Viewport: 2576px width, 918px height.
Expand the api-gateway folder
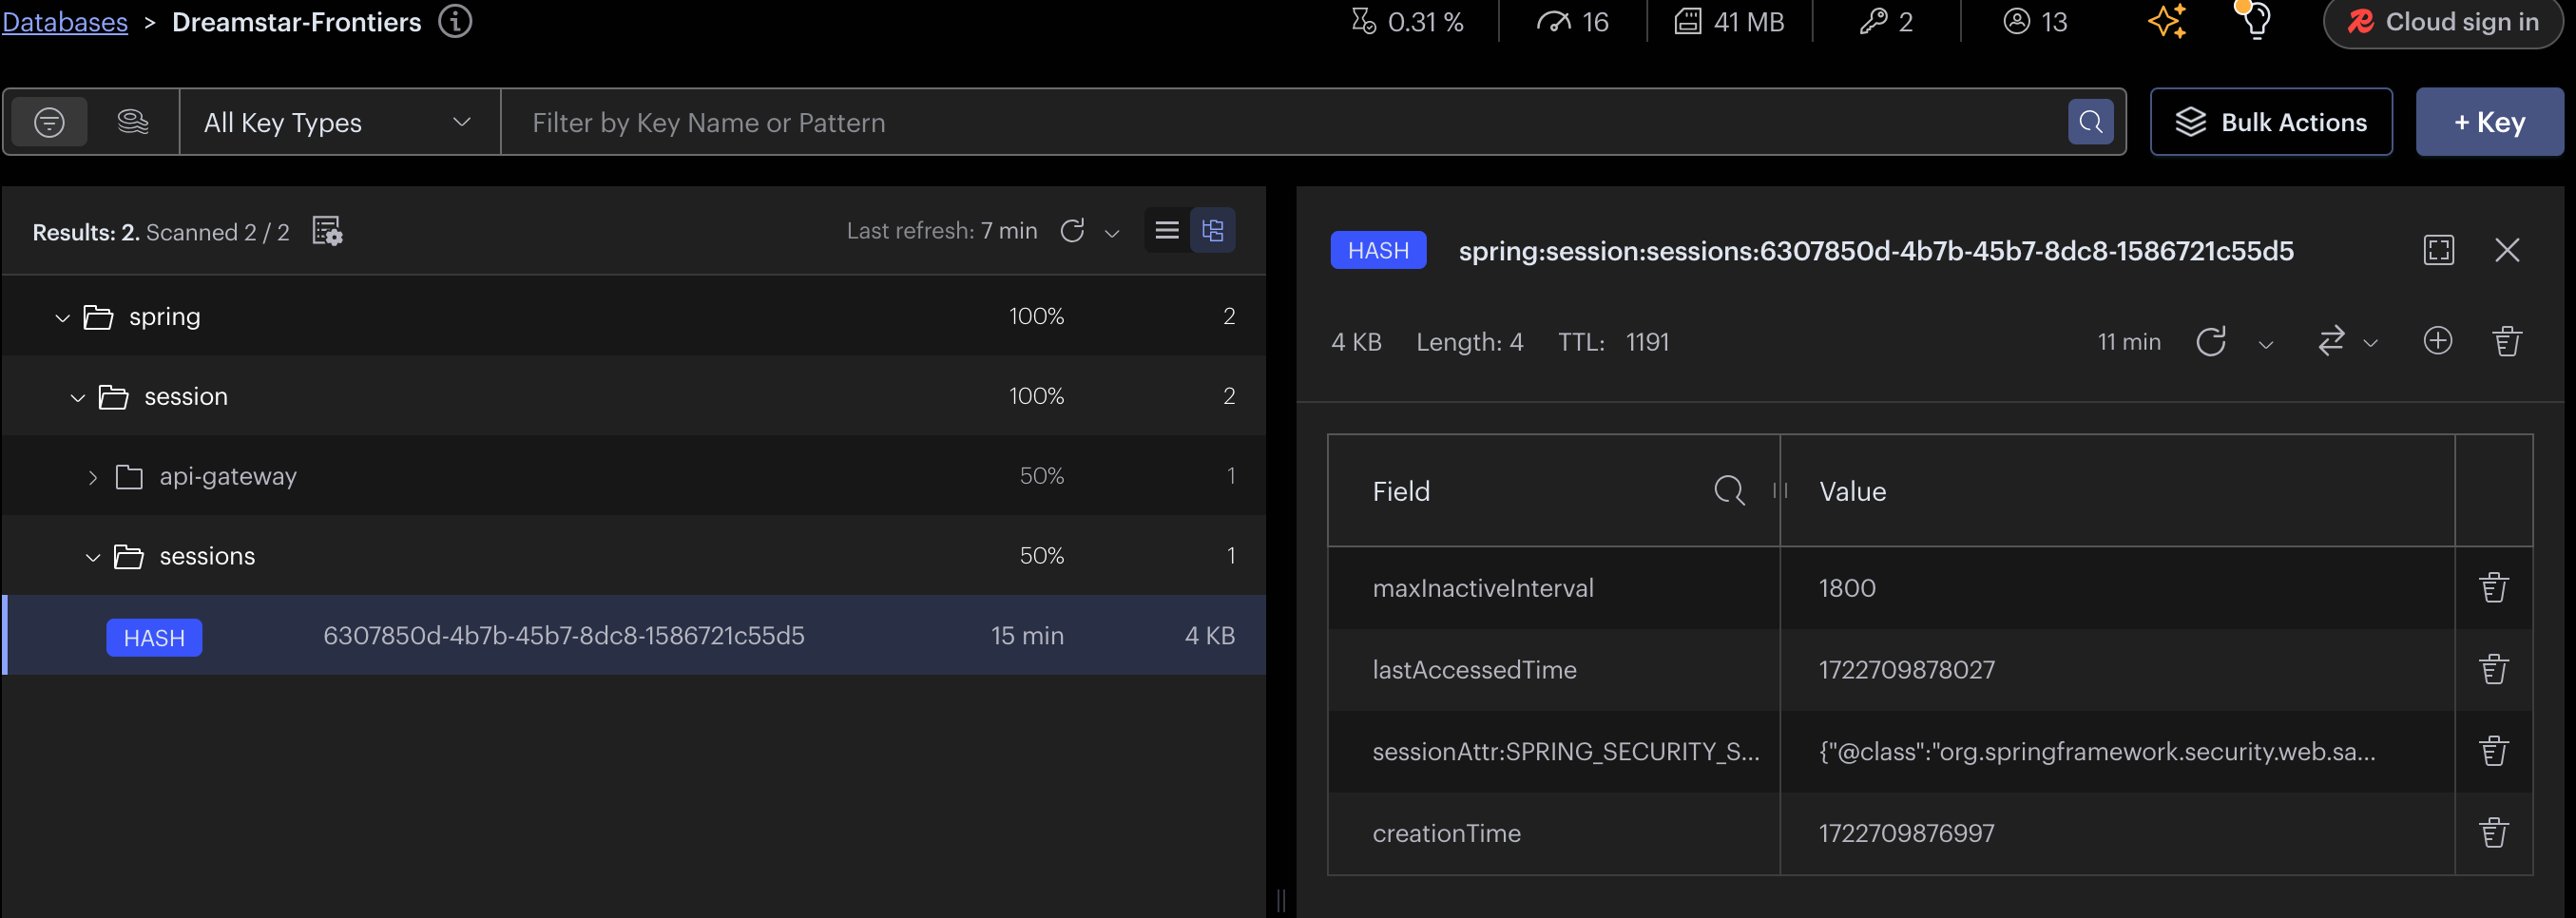point(93,476)
